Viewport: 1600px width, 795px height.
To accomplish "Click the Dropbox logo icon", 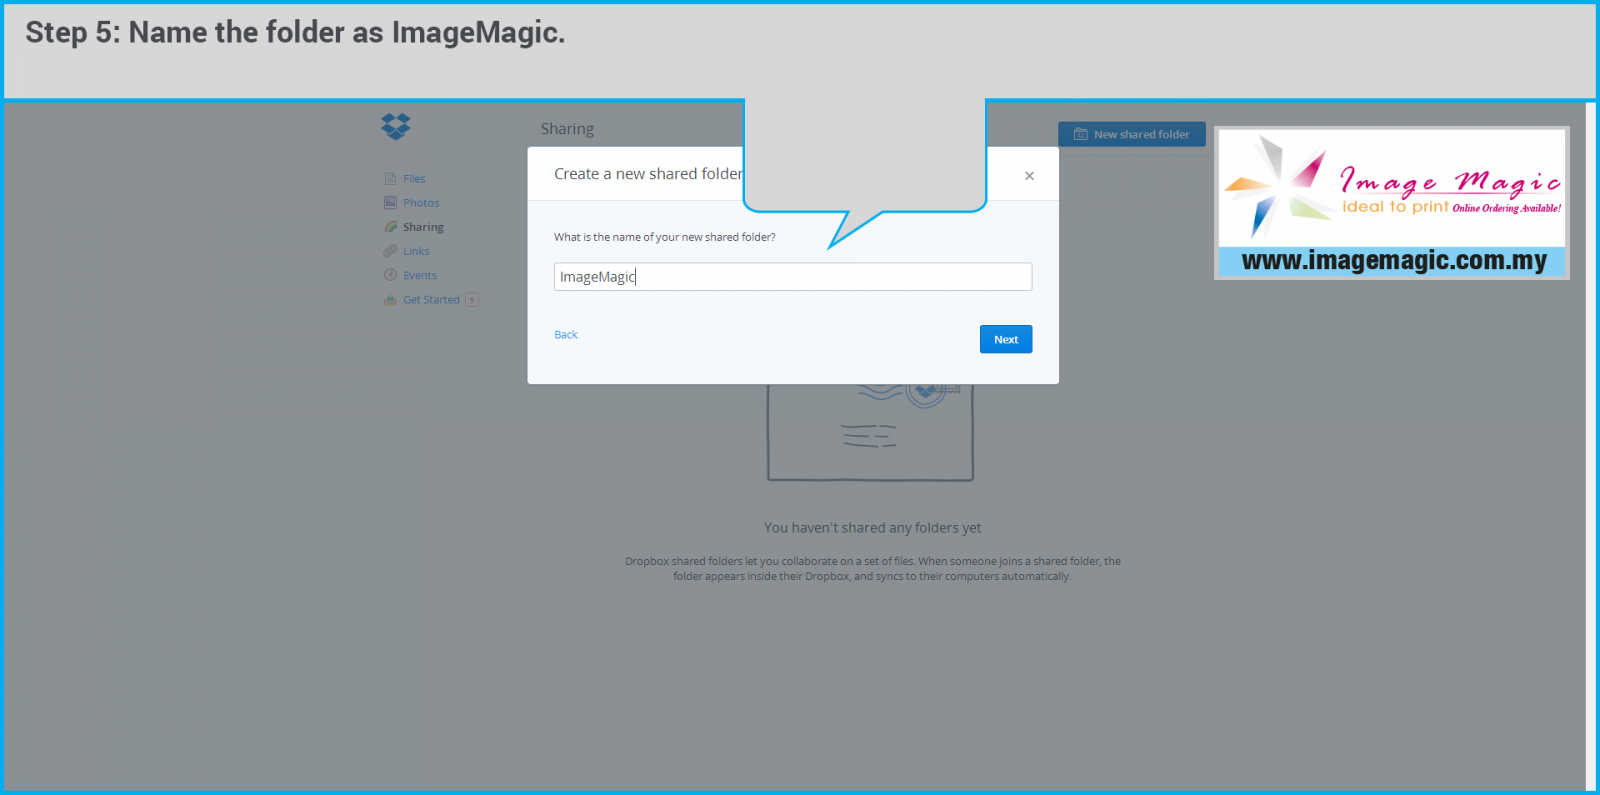I will (396, 126).
